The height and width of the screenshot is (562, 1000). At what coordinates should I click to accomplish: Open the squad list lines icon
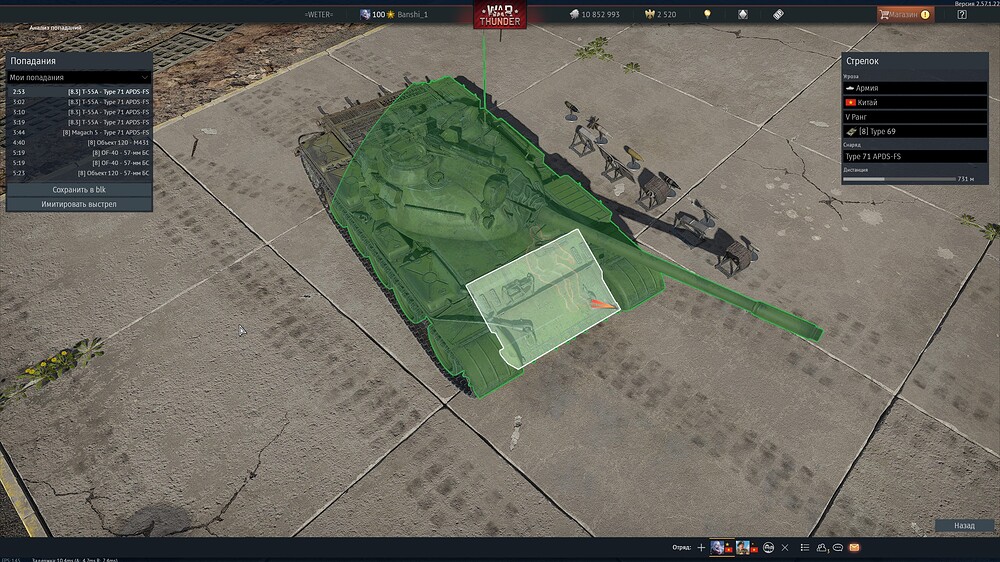click(x=805, y=547)
